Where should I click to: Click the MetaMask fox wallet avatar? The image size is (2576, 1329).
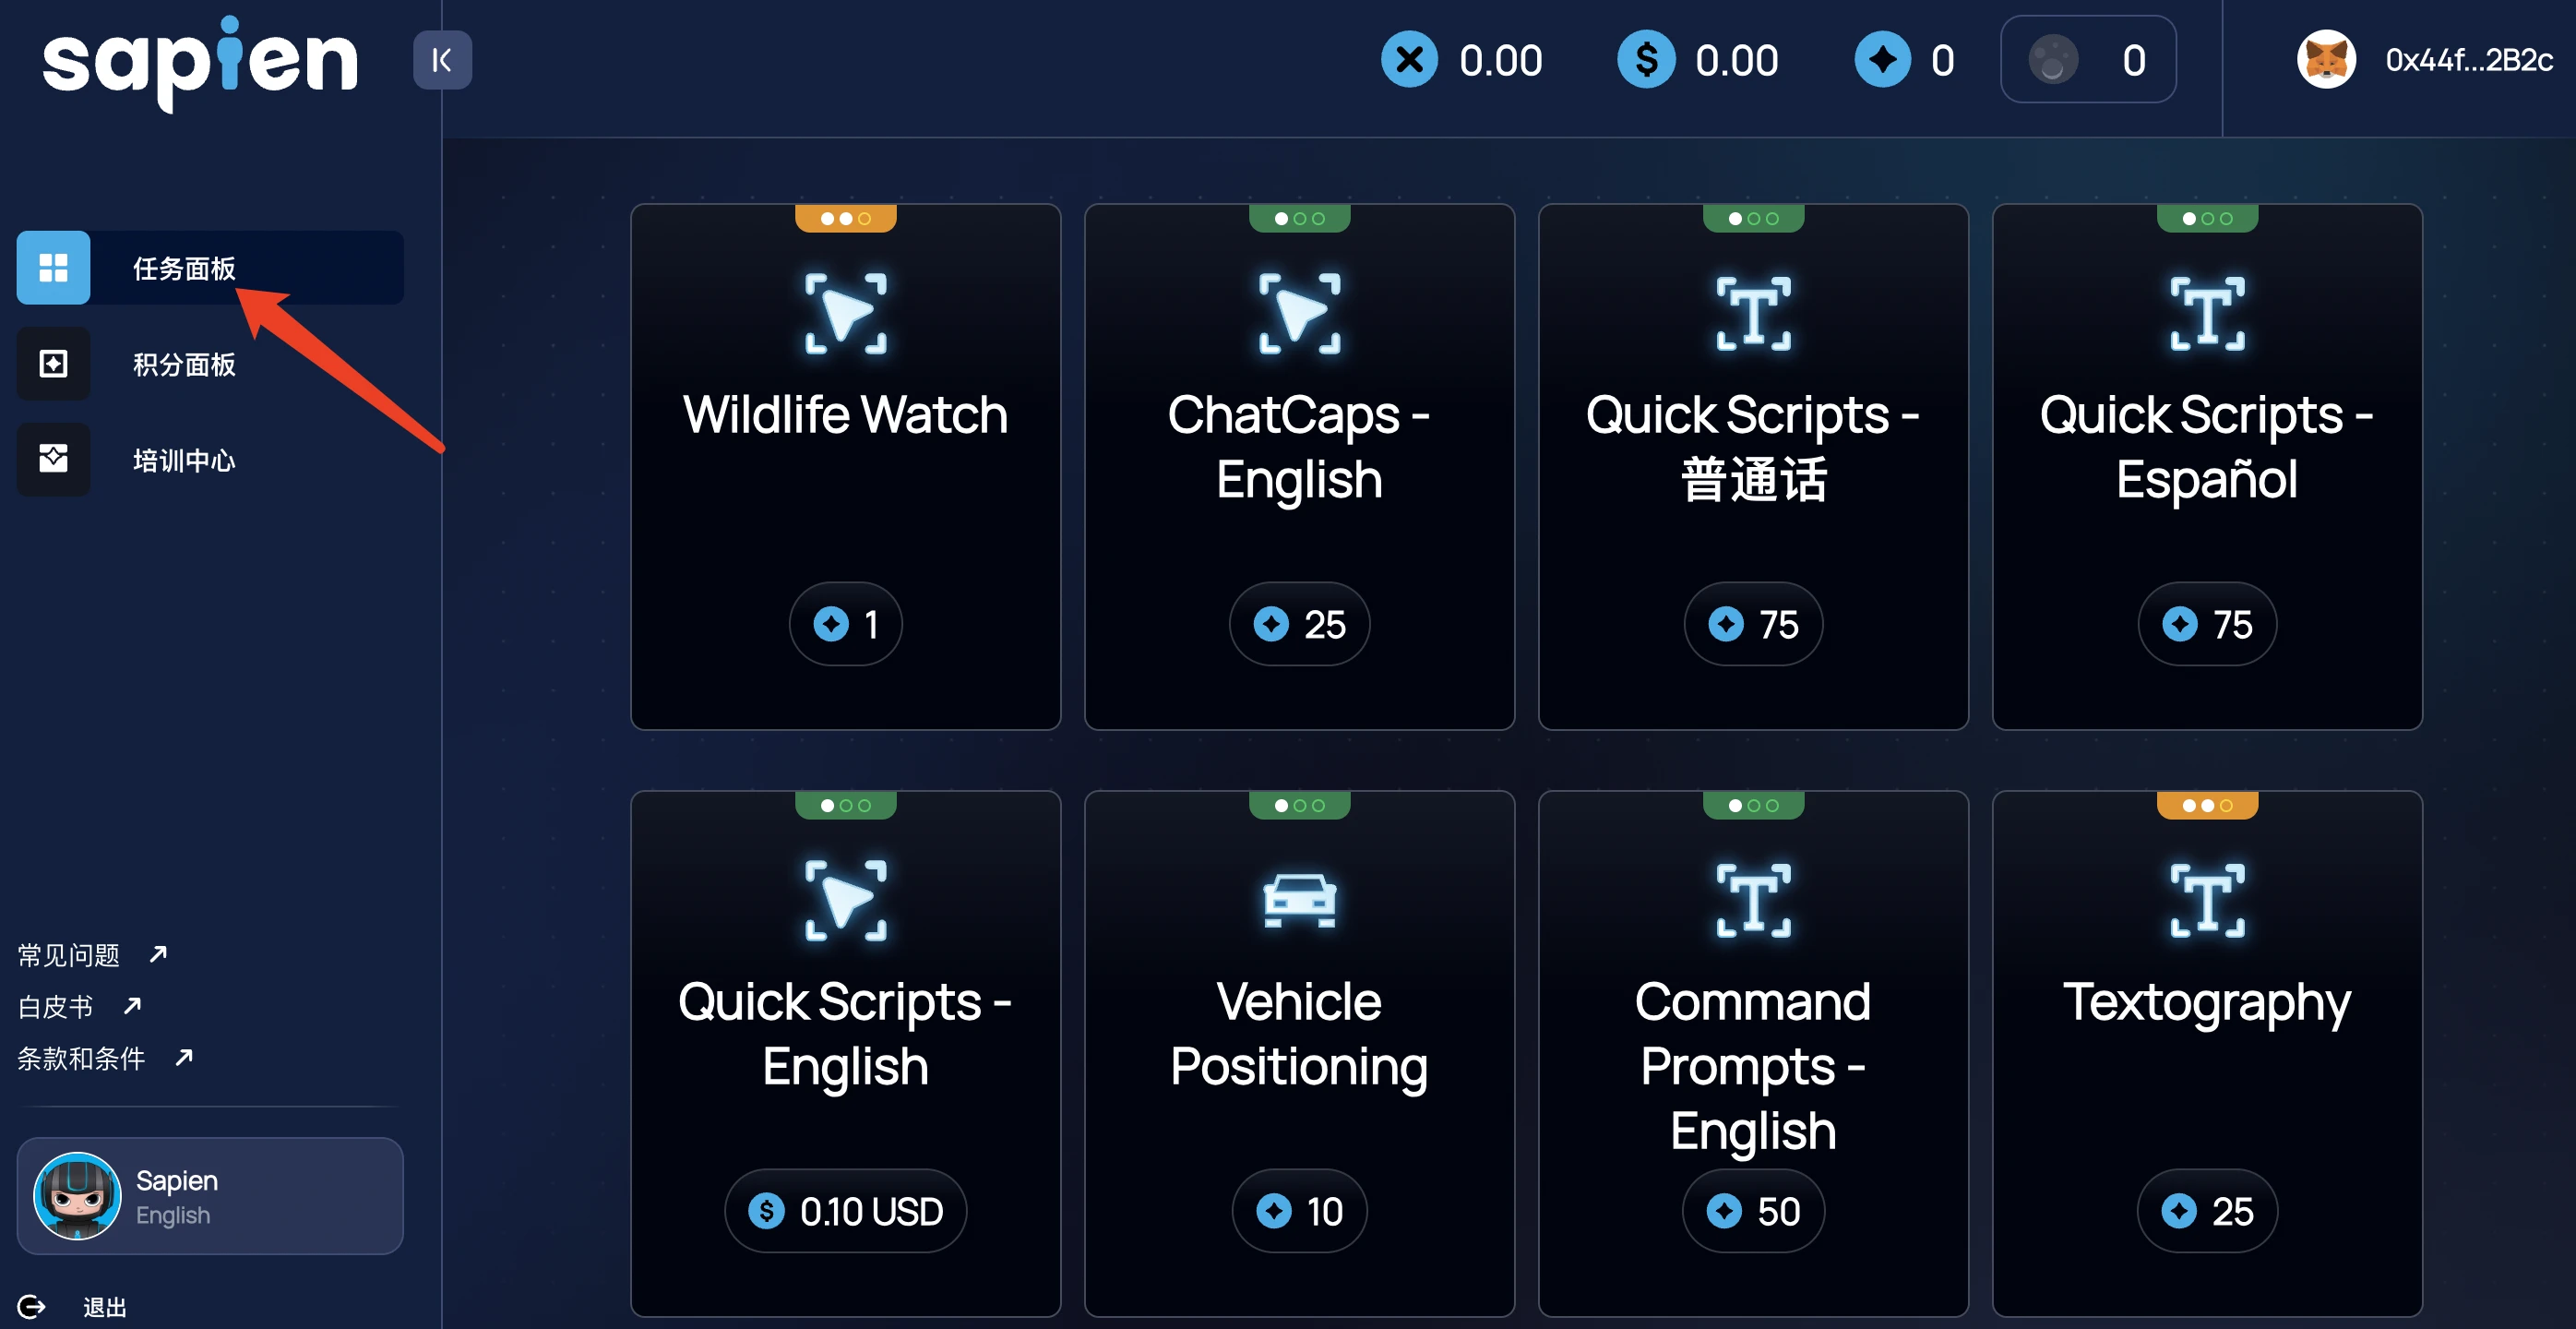pyautogui.click(x=2326, y=60)
